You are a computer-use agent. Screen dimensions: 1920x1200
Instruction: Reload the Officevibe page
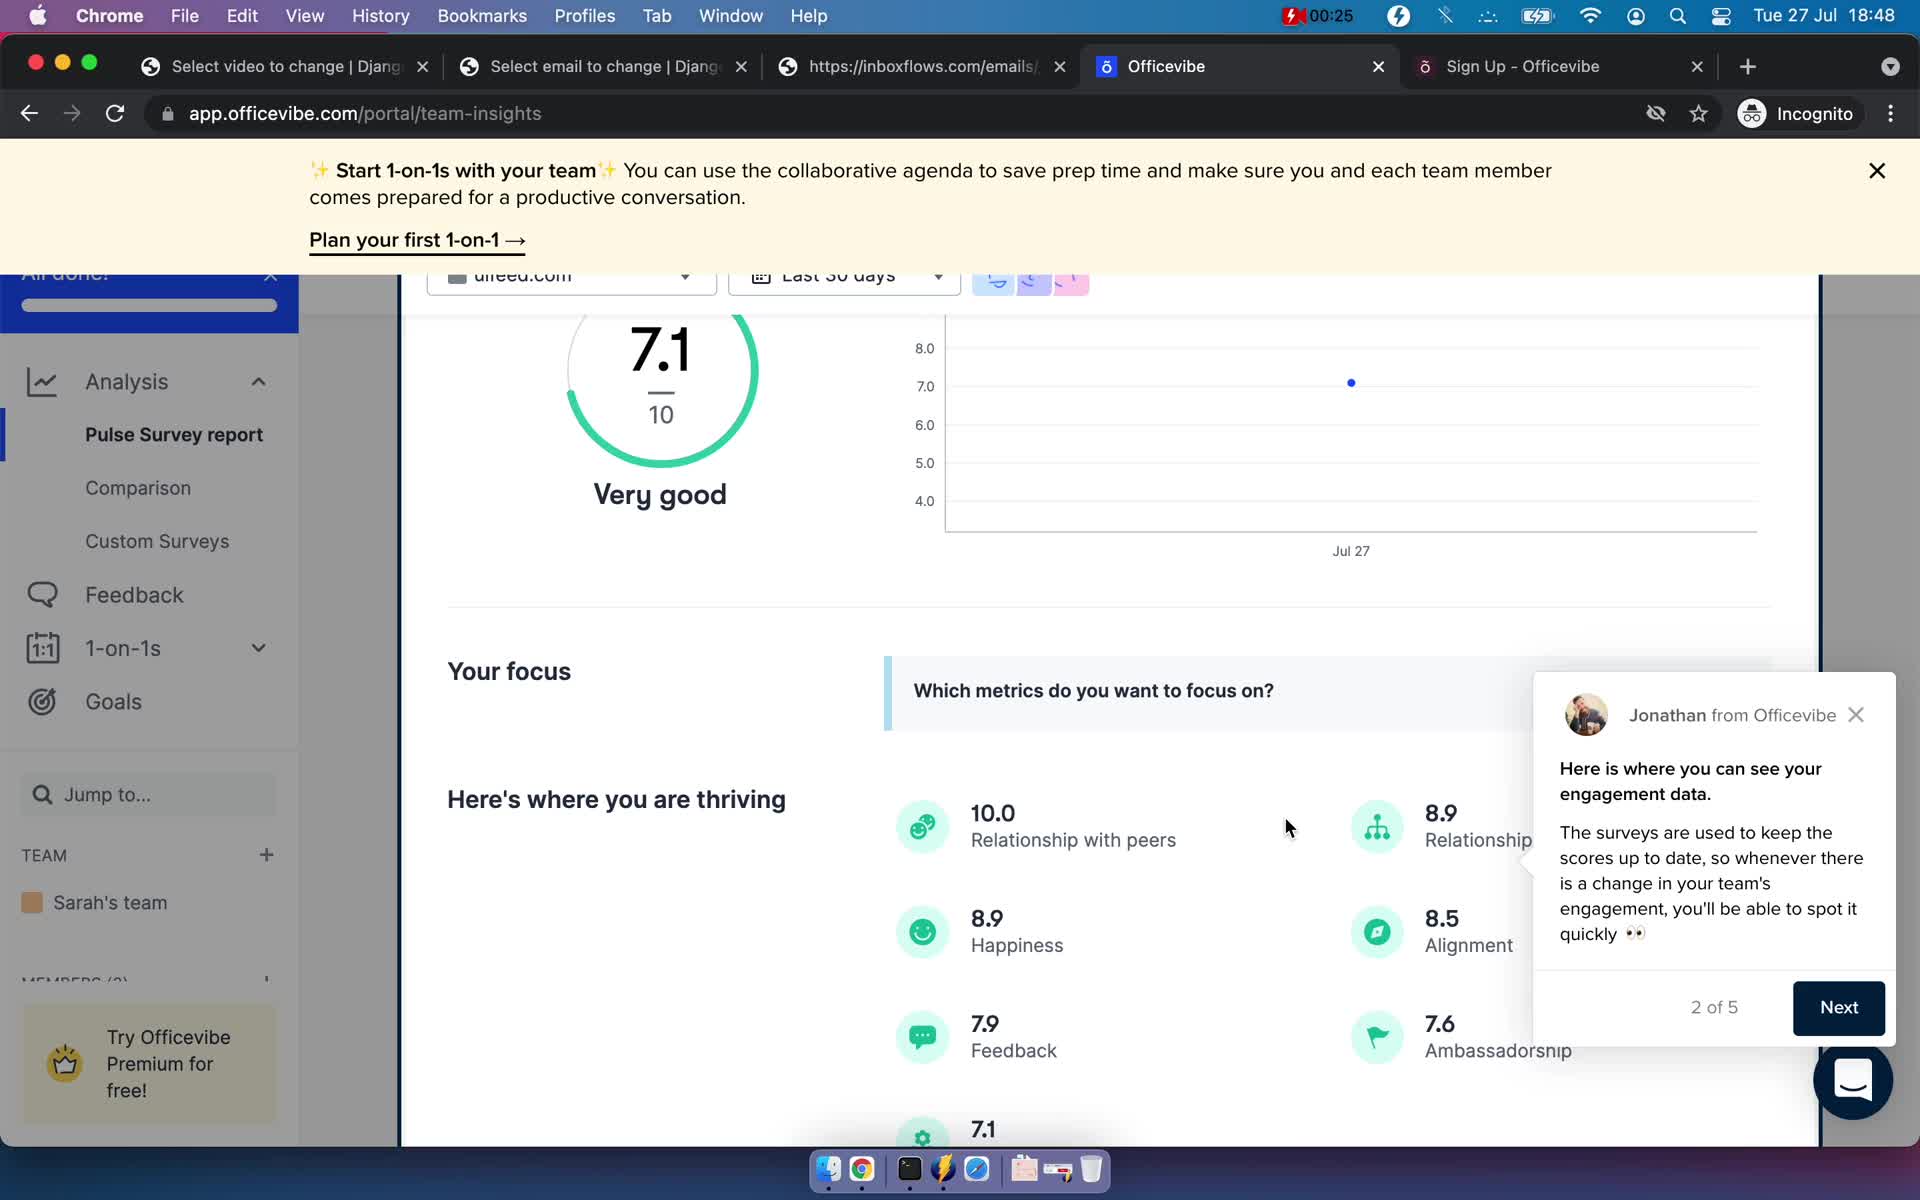point(115,114)
